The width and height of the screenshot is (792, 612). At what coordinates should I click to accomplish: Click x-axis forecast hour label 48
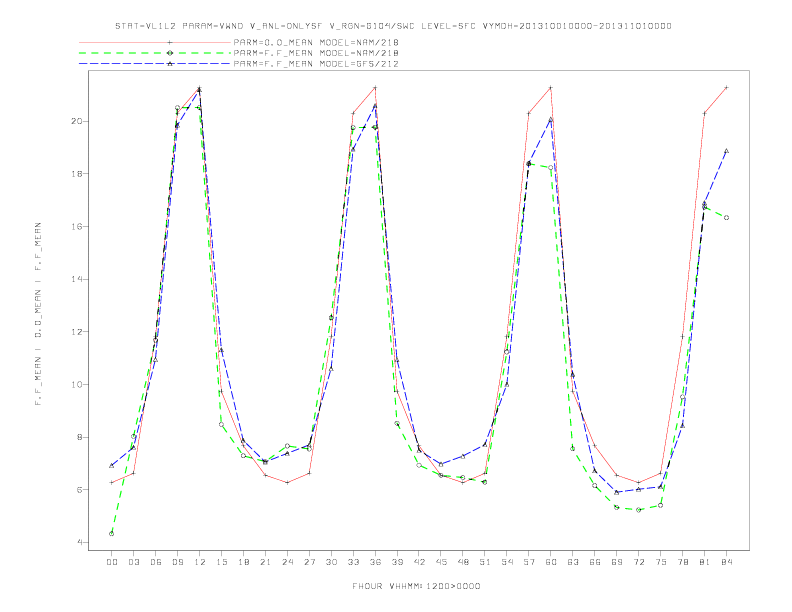[463, 562]
